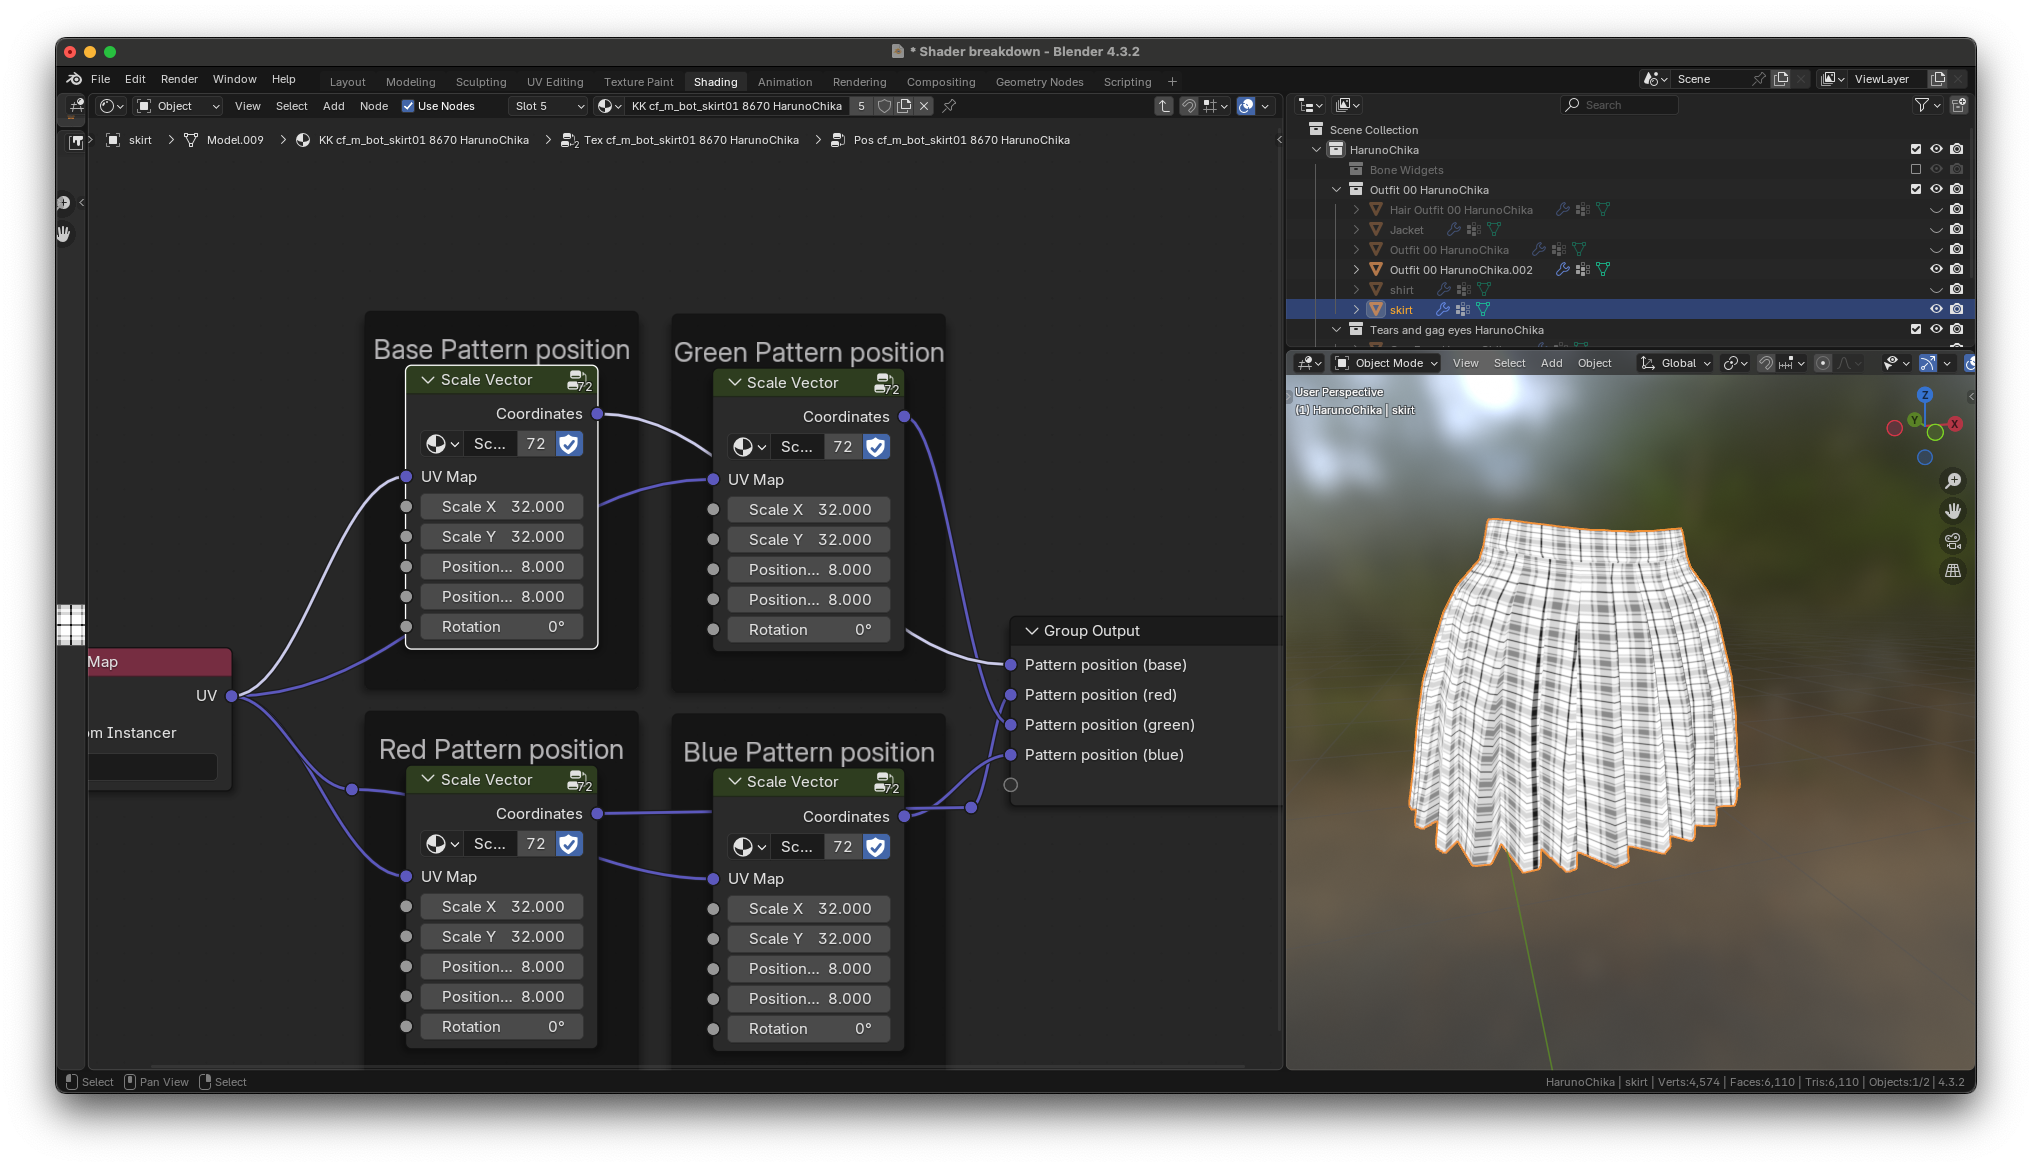This screenshot has width=2032, height=1167.
Task: Uncheck the Use Nodes checkbox
Action: coord(408,106)
